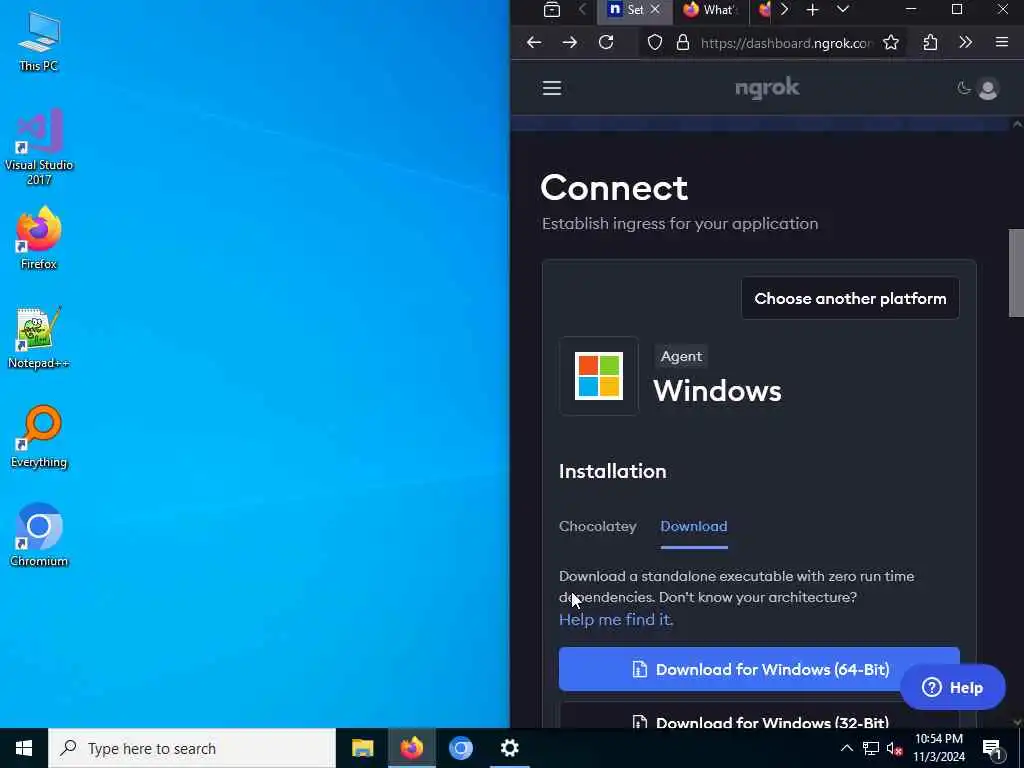Open a new tab with plus
This screenshot has width=1024, height=768.
(812, 9)
